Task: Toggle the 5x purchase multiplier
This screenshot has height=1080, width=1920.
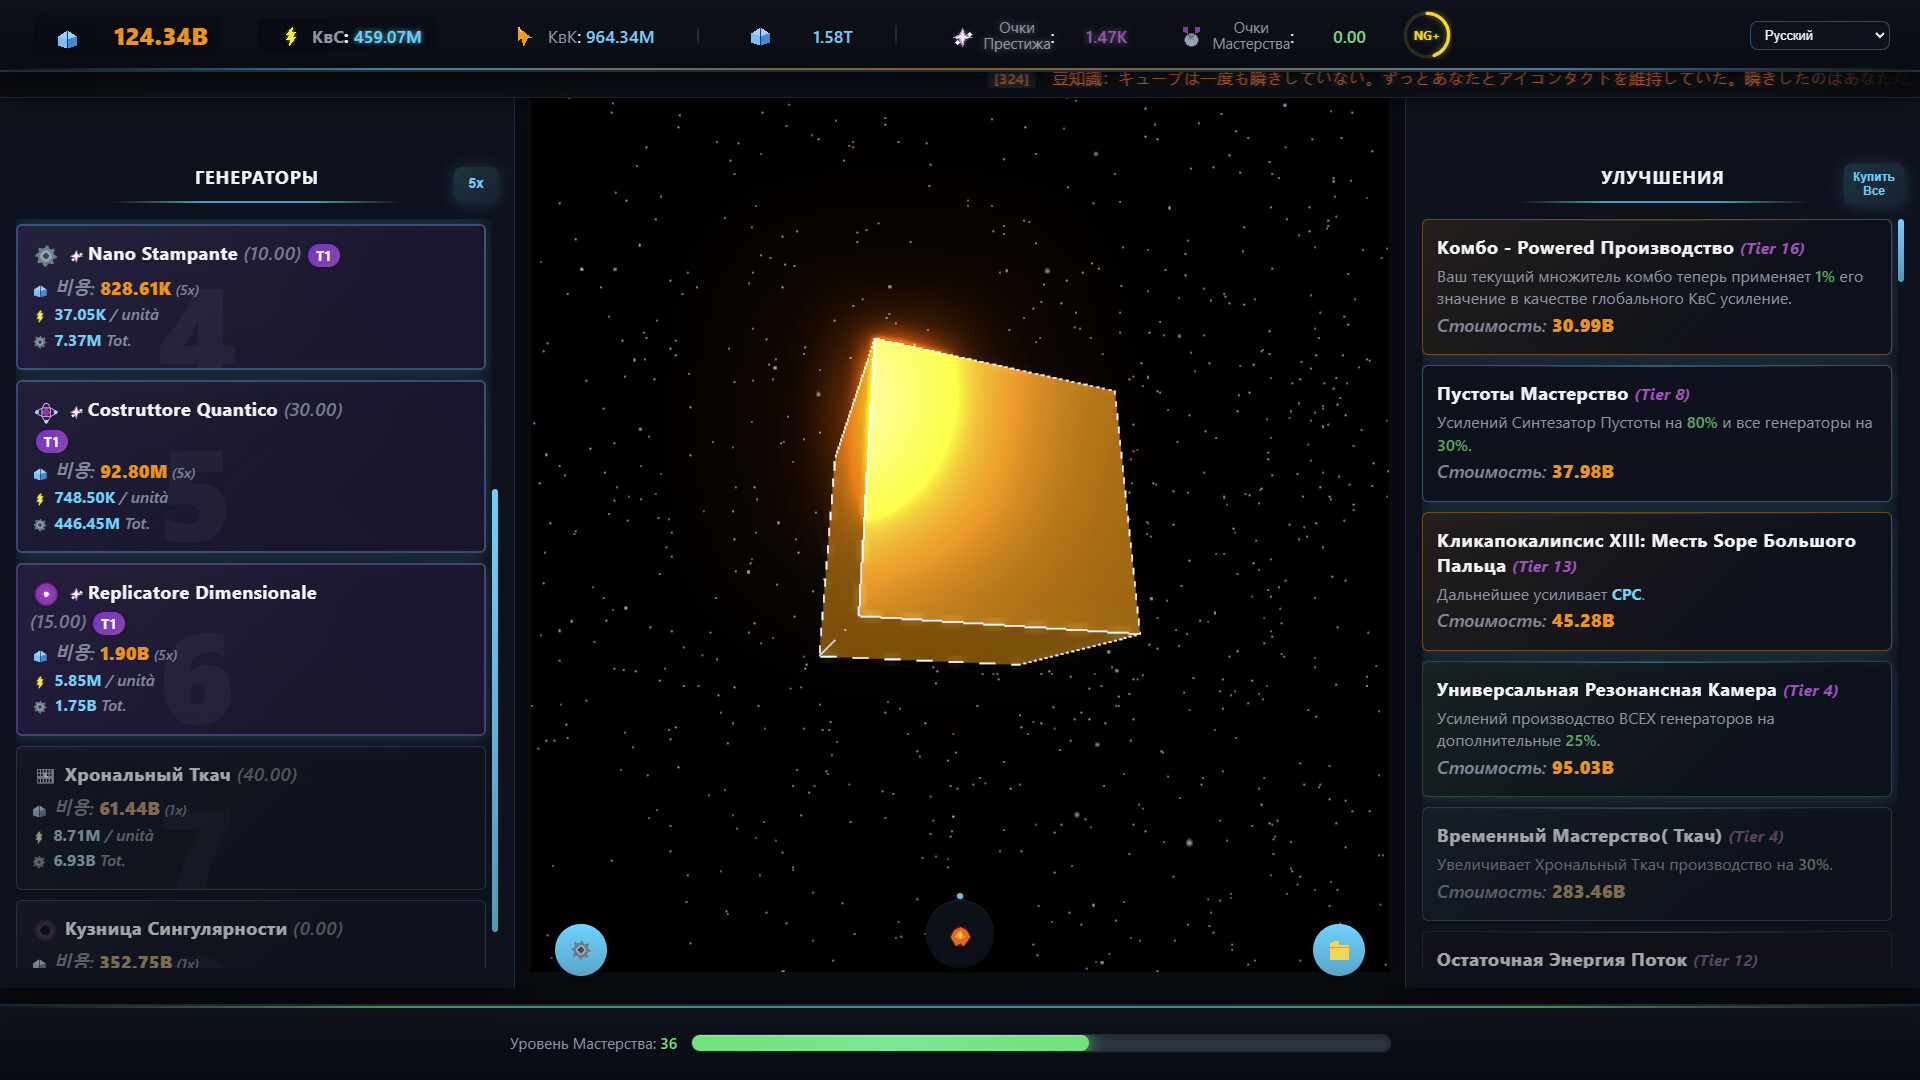Action: pyautogui.click(x=475, y=183)
